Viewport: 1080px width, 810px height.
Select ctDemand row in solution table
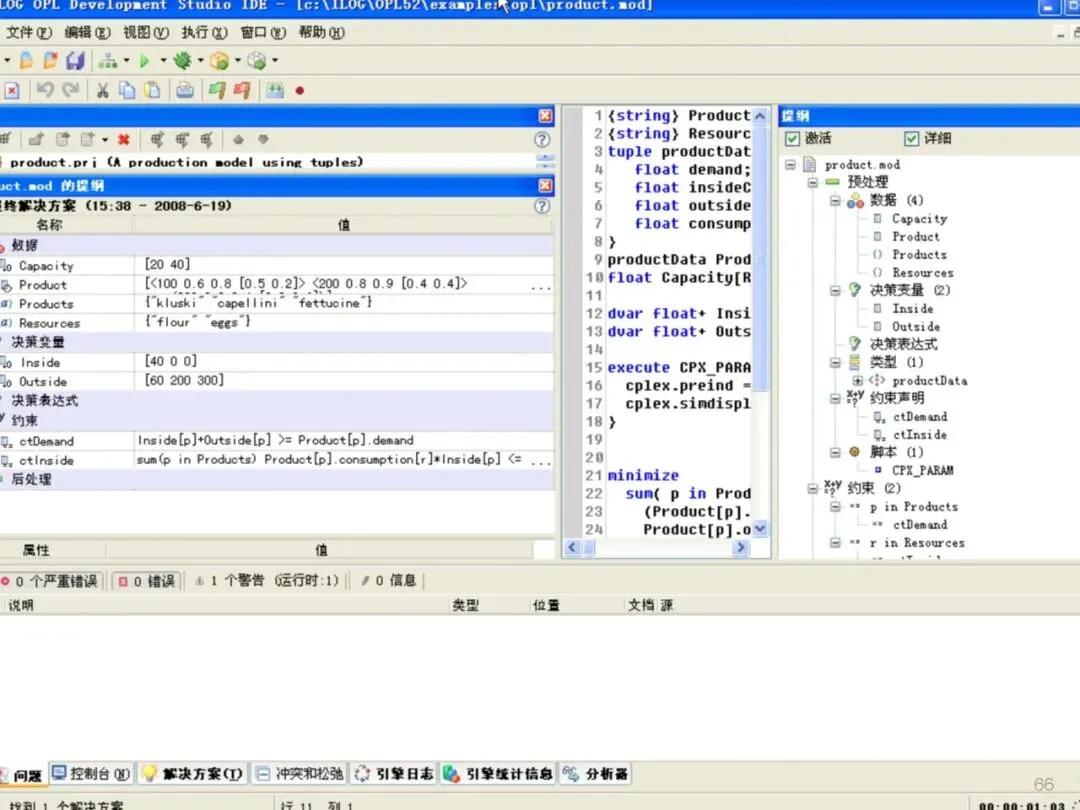[276, 441]
